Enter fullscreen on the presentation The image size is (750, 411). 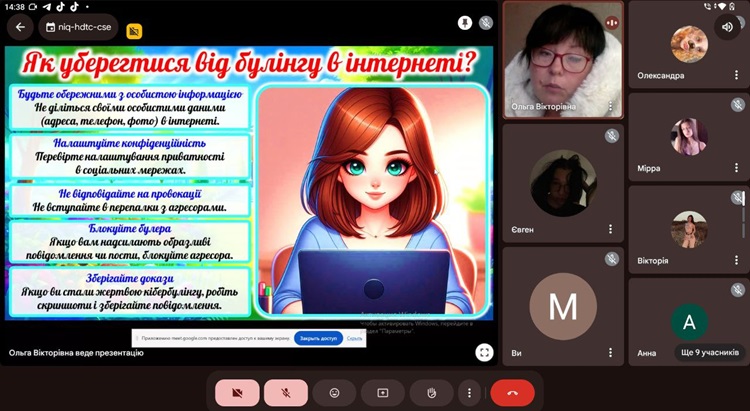[484, 352]
